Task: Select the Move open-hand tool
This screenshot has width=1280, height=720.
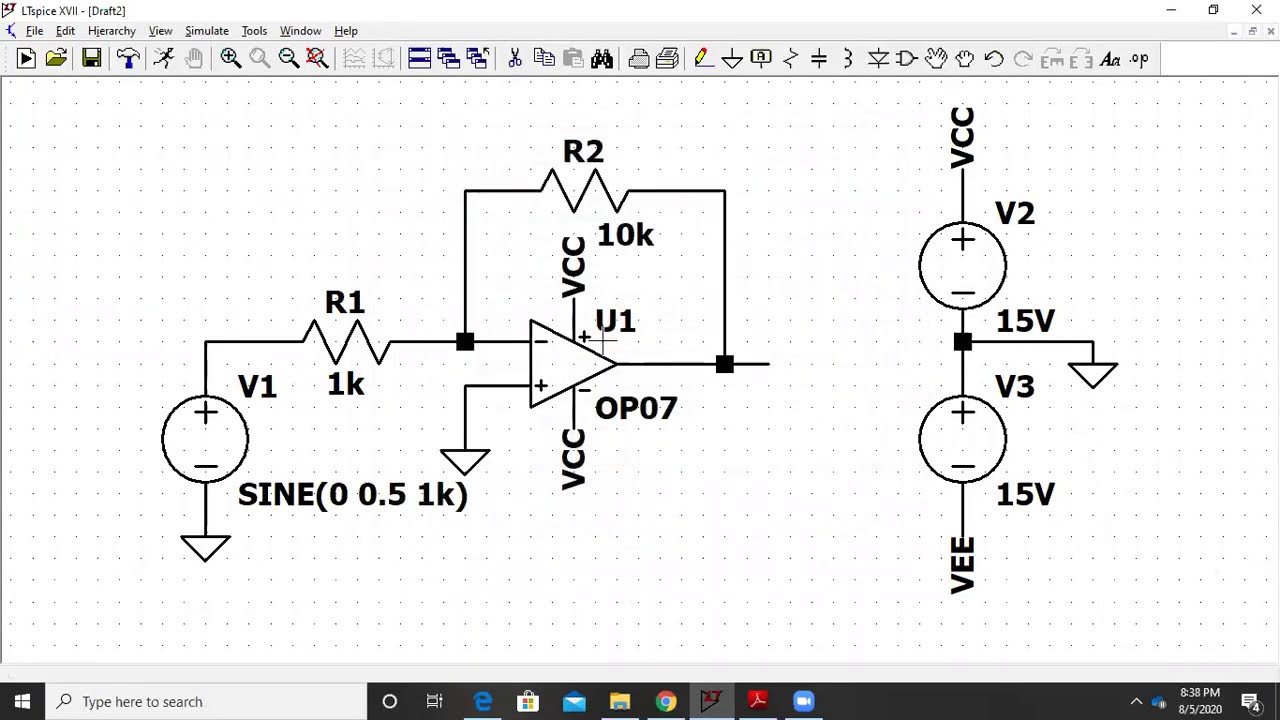Action: [936, 59]
